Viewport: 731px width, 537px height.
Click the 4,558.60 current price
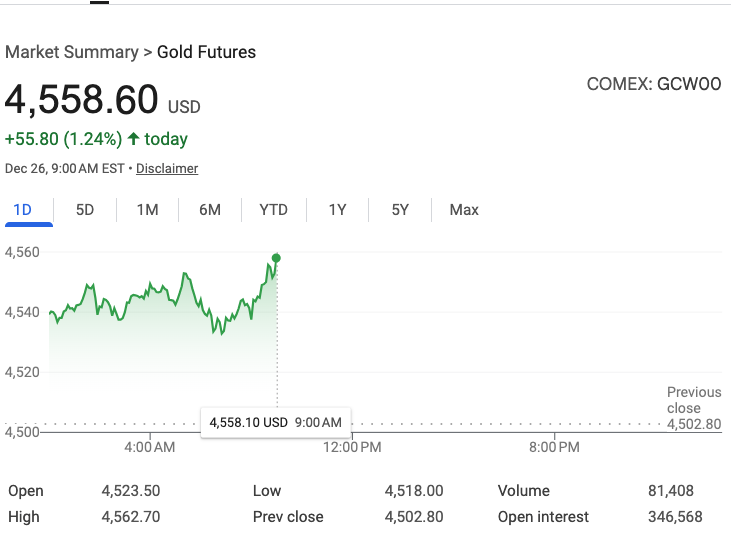coord(82,100)
